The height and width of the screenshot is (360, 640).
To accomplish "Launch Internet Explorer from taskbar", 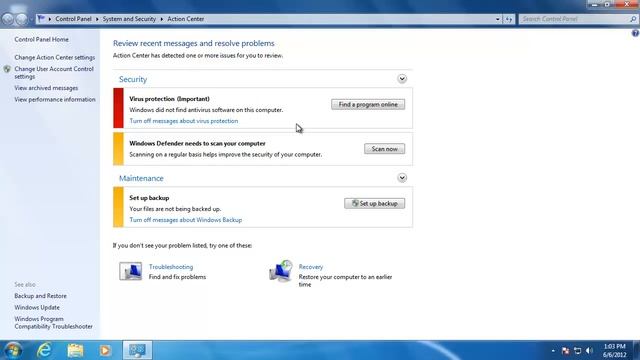I will click(44, 350).
